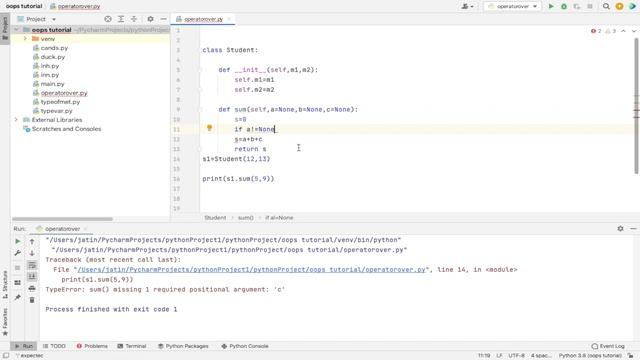Toggle the Structure tool window sidebar button
This screenshot has width=640, height=360.
5,284
